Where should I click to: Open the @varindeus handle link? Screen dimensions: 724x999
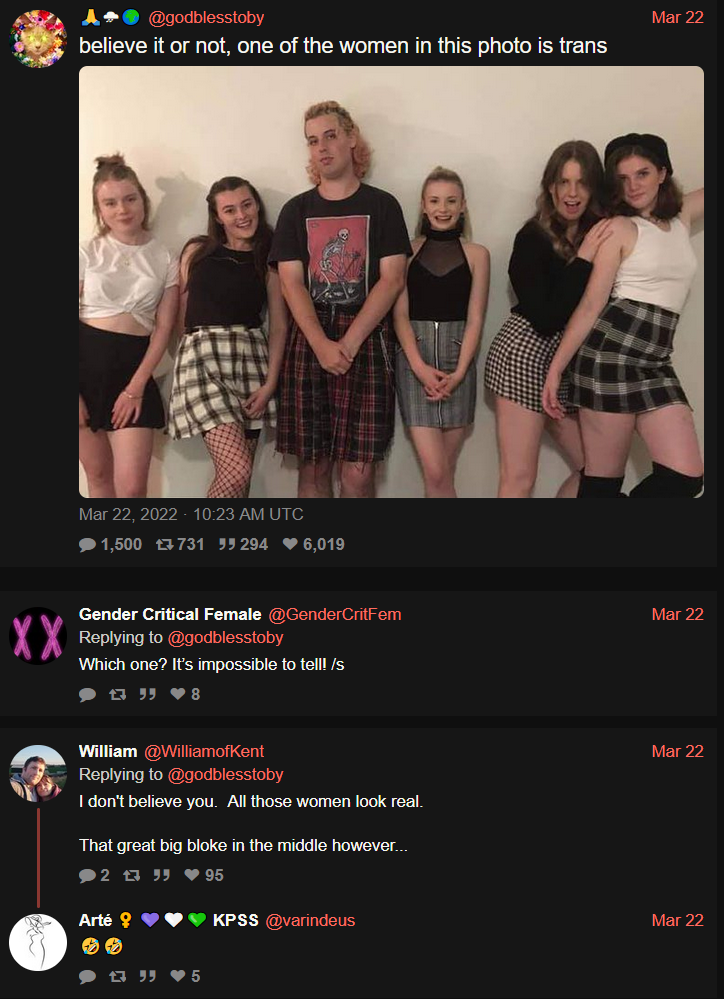pyautogui.click(x=310, y=920)
